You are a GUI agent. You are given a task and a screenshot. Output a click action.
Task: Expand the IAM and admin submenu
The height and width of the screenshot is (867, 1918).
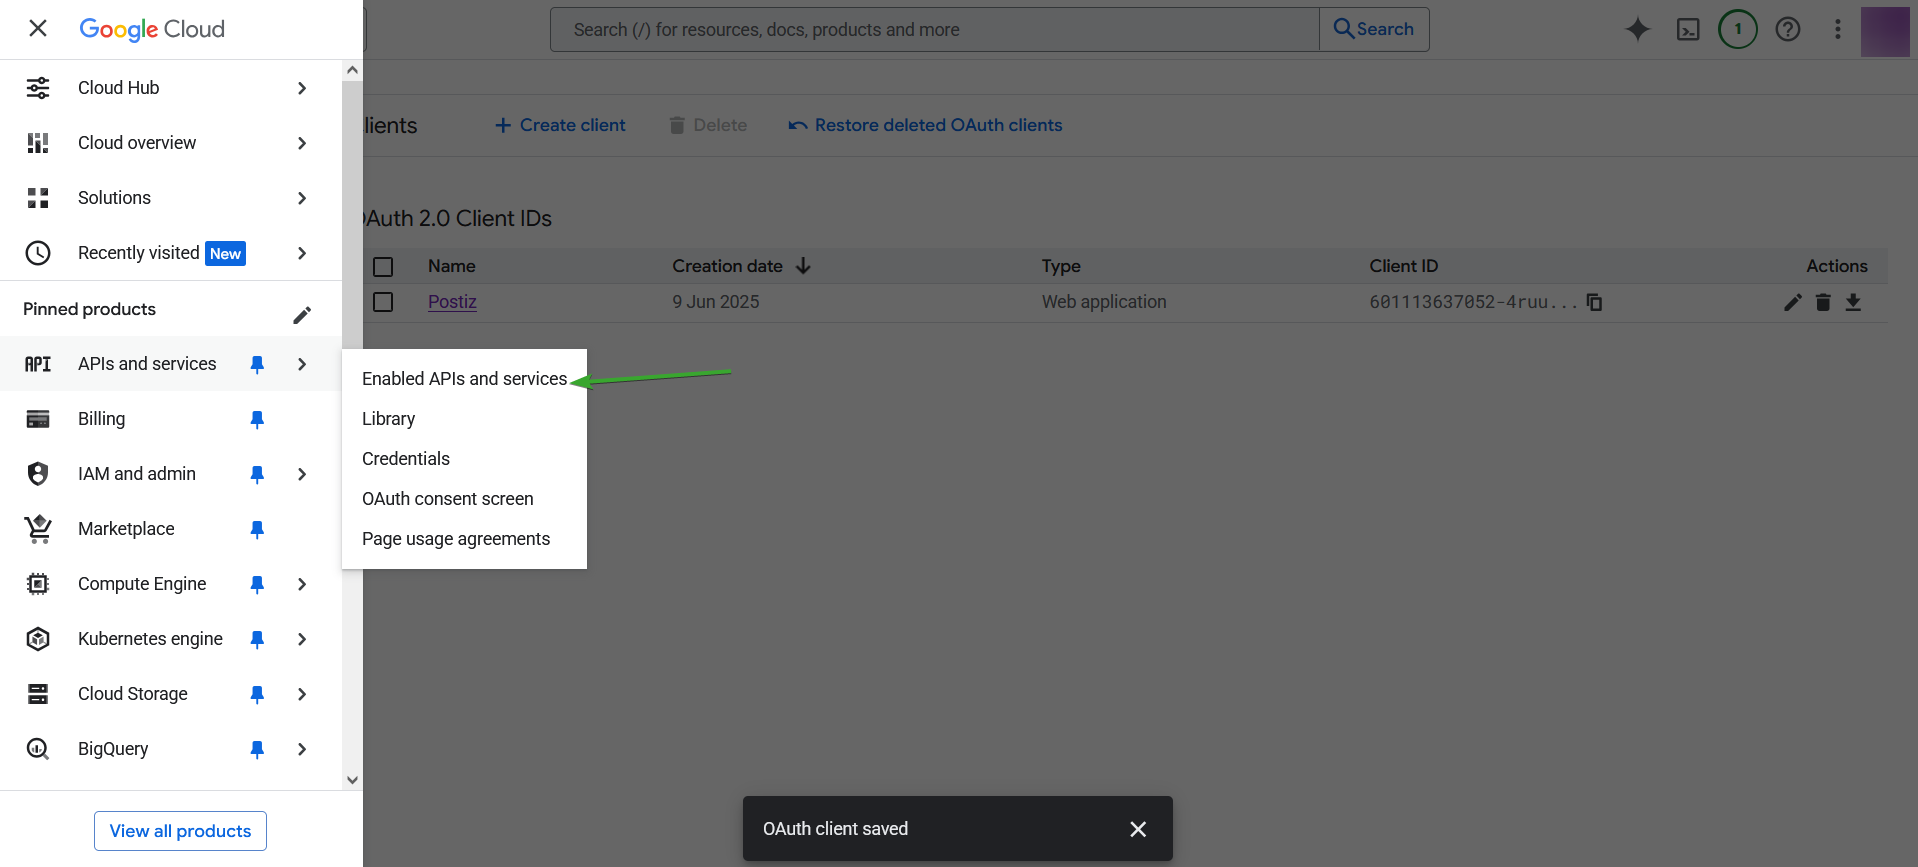pyautogui.click(x=302, y=474)
